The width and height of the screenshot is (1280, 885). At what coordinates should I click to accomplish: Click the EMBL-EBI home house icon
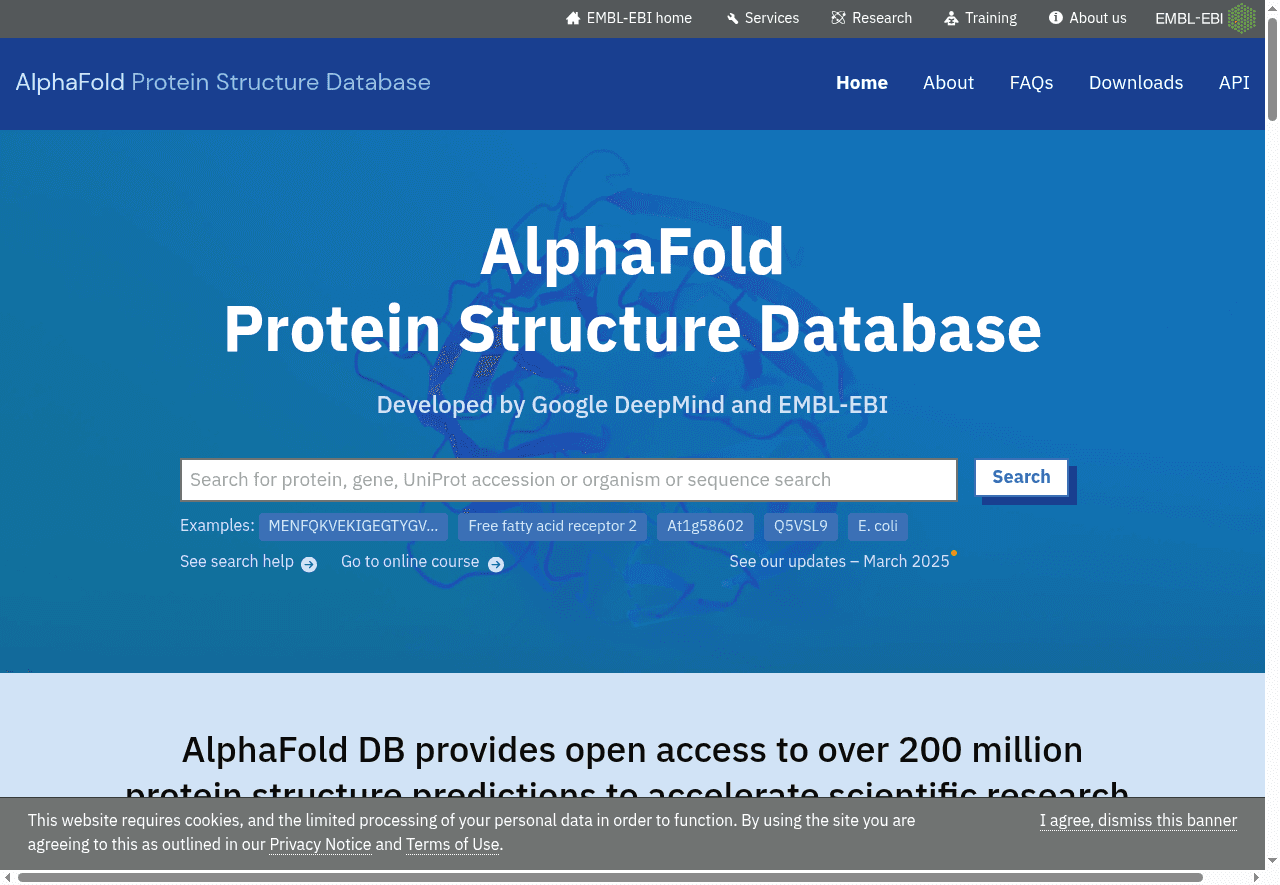click(572, 17)
